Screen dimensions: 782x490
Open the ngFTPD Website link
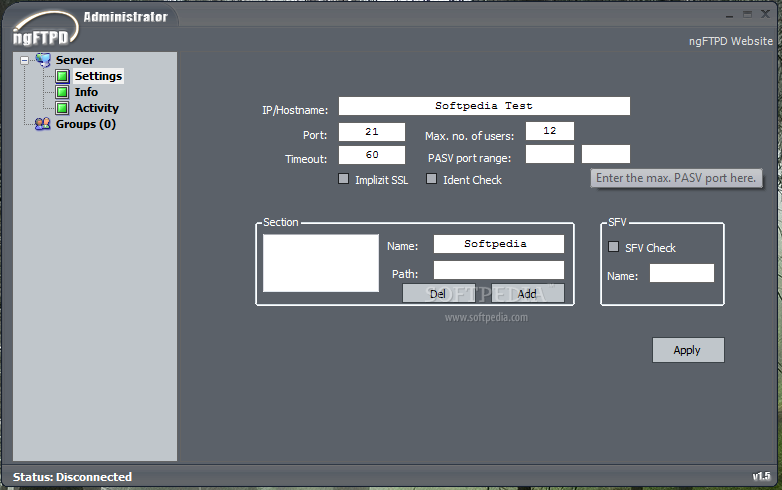tap(731, 41)
